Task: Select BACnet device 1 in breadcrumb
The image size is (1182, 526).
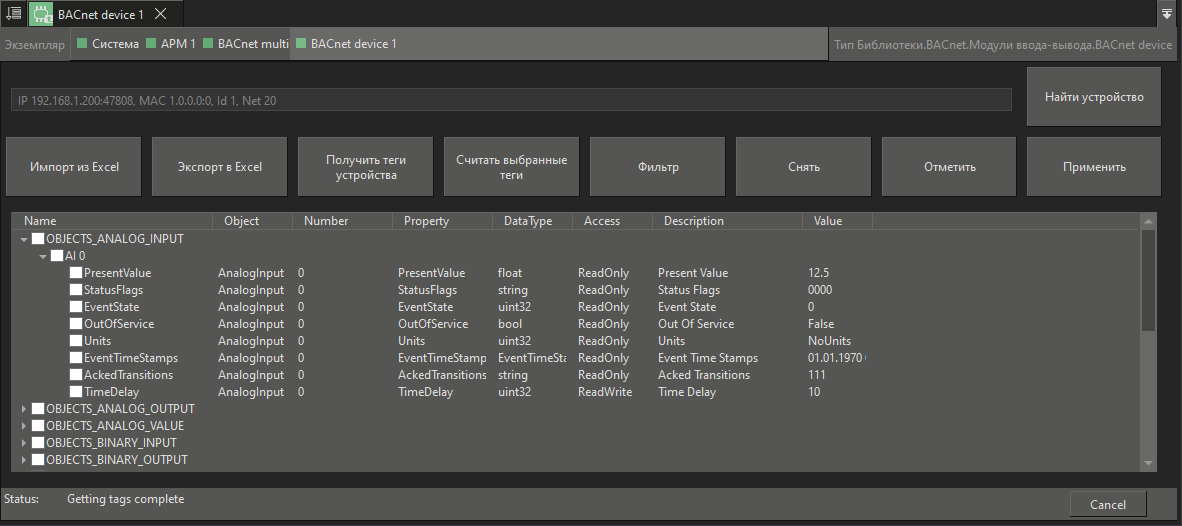Action: 354,44
